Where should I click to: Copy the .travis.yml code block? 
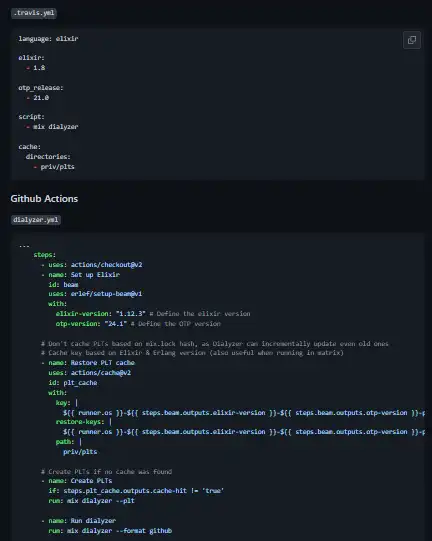[412, 40]
